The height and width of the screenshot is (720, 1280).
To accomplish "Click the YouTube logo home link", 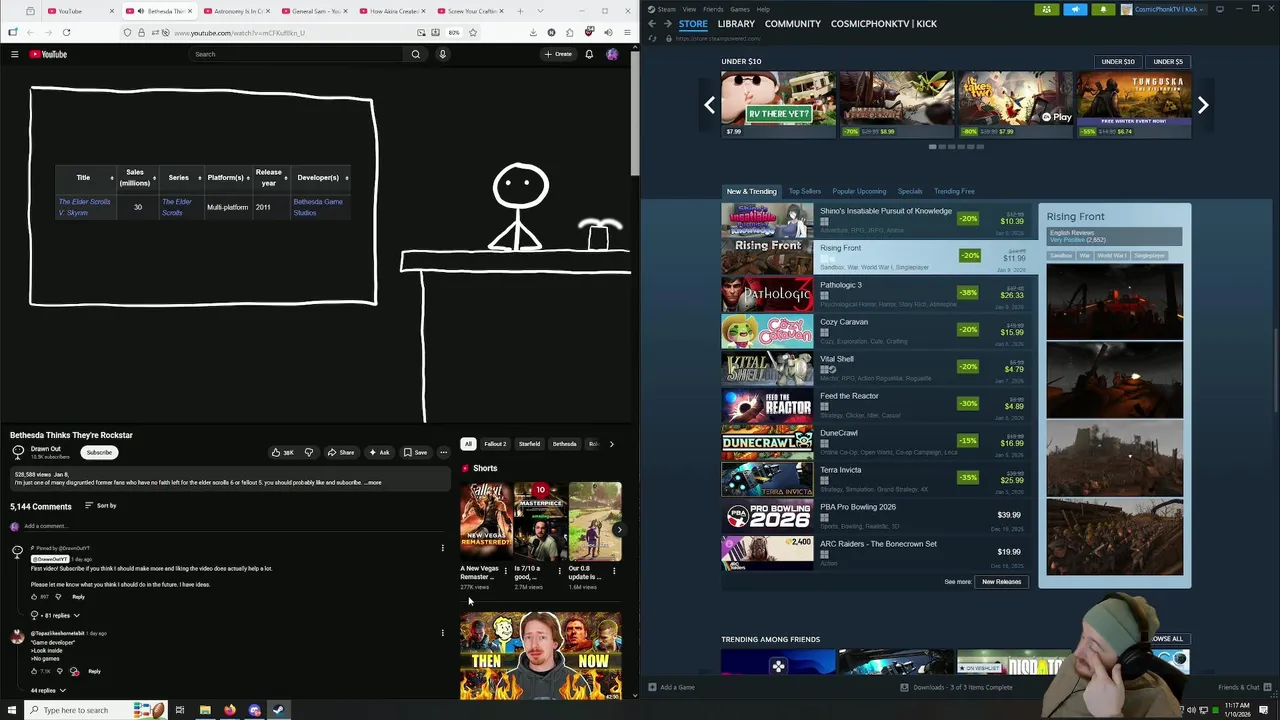I will coord(48,54).
